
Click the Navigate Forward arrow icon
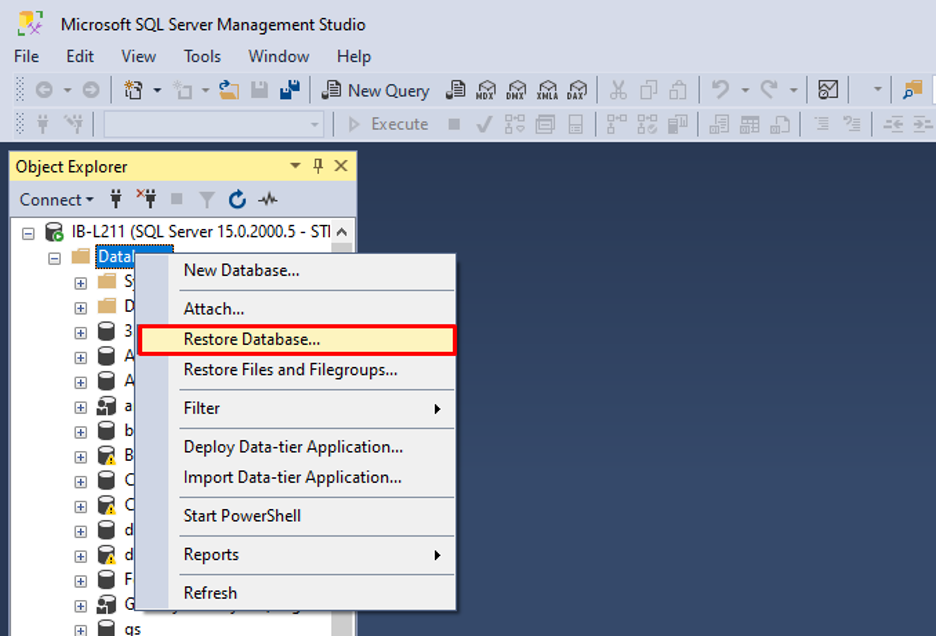pos(91,90)
